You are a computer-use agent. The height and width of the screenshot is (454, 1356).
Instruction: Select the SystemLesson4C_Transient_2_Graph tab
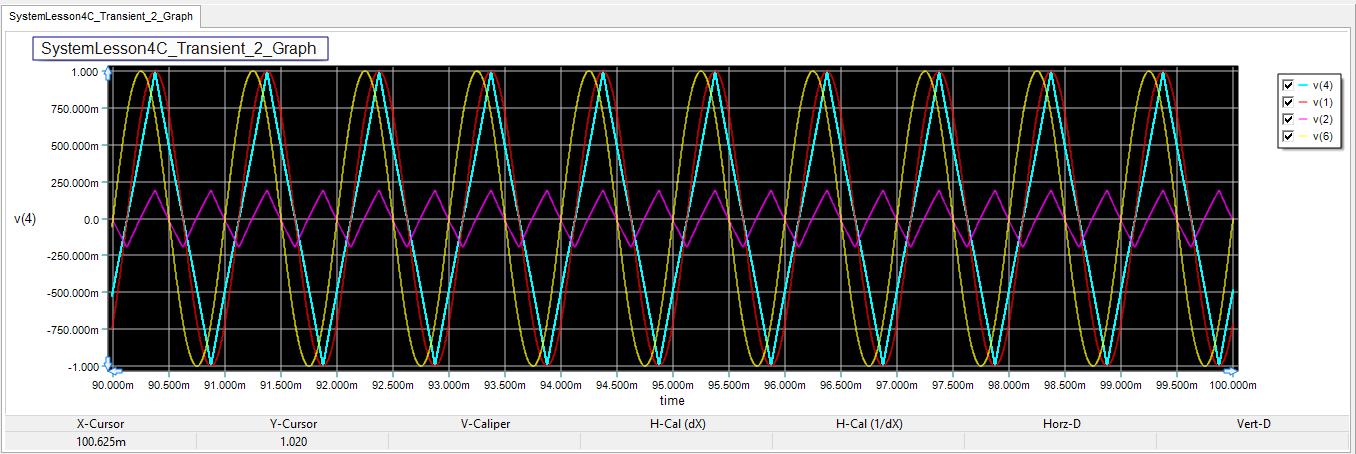(x=101, y=16)
